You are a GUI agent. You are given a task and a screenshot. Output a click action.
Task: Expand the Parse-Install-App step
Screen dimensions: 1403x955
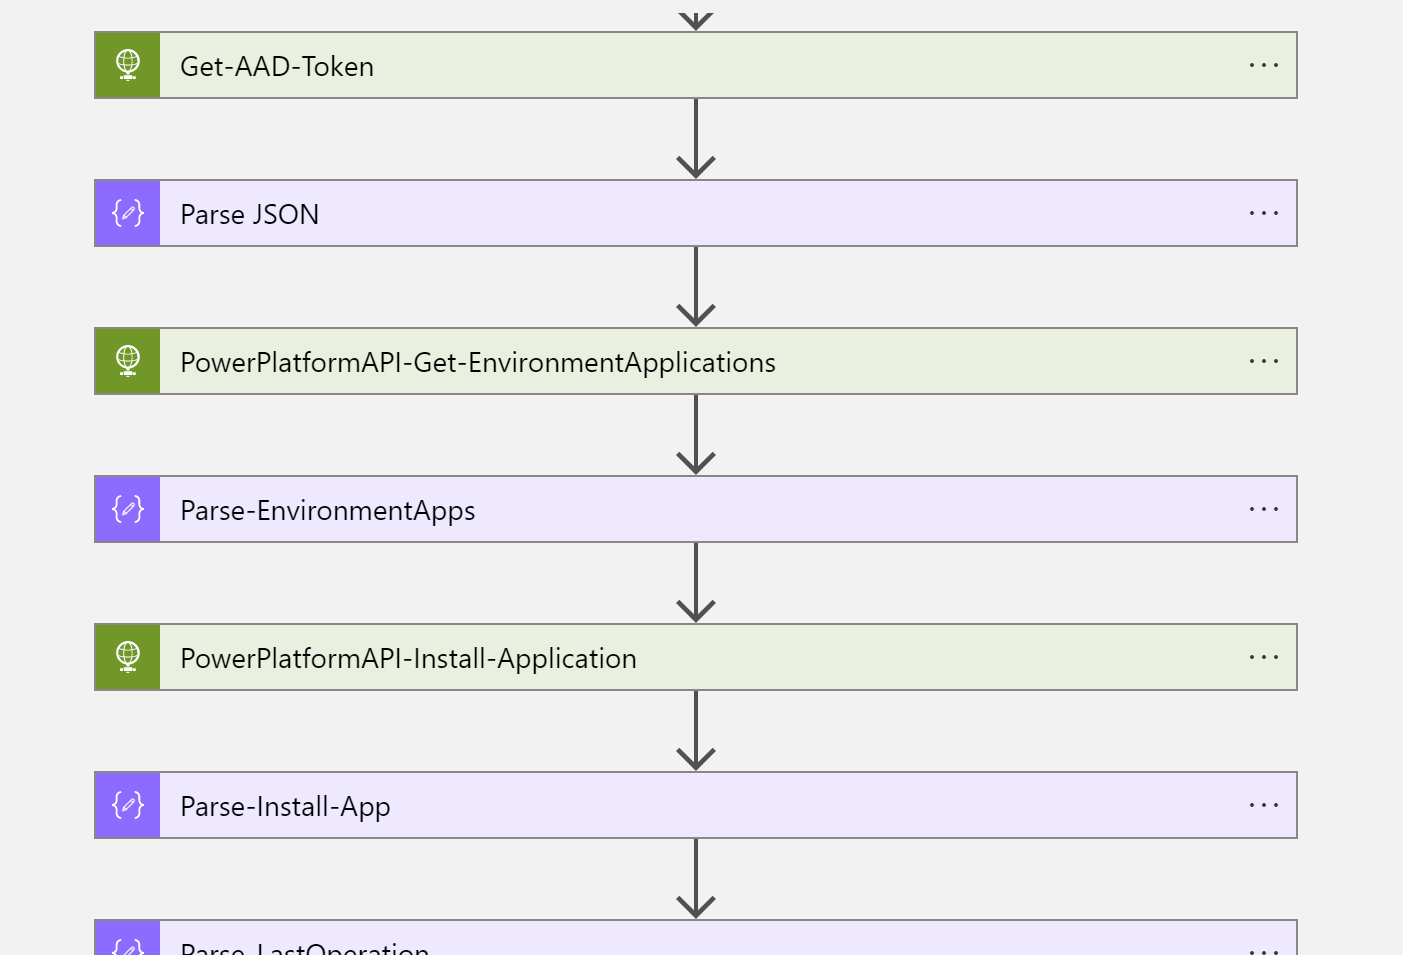pyautogui.click(x=600, y=804)
